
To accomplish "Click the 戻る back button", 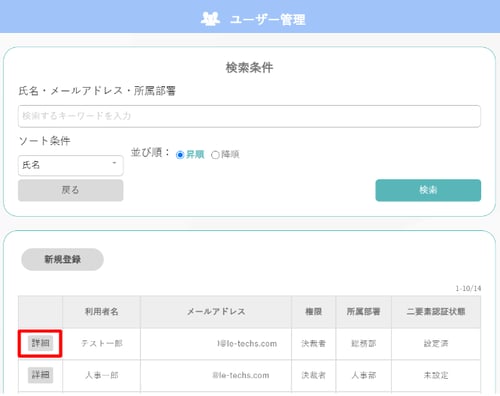I will pyautogui.click(x=71, y=190).
